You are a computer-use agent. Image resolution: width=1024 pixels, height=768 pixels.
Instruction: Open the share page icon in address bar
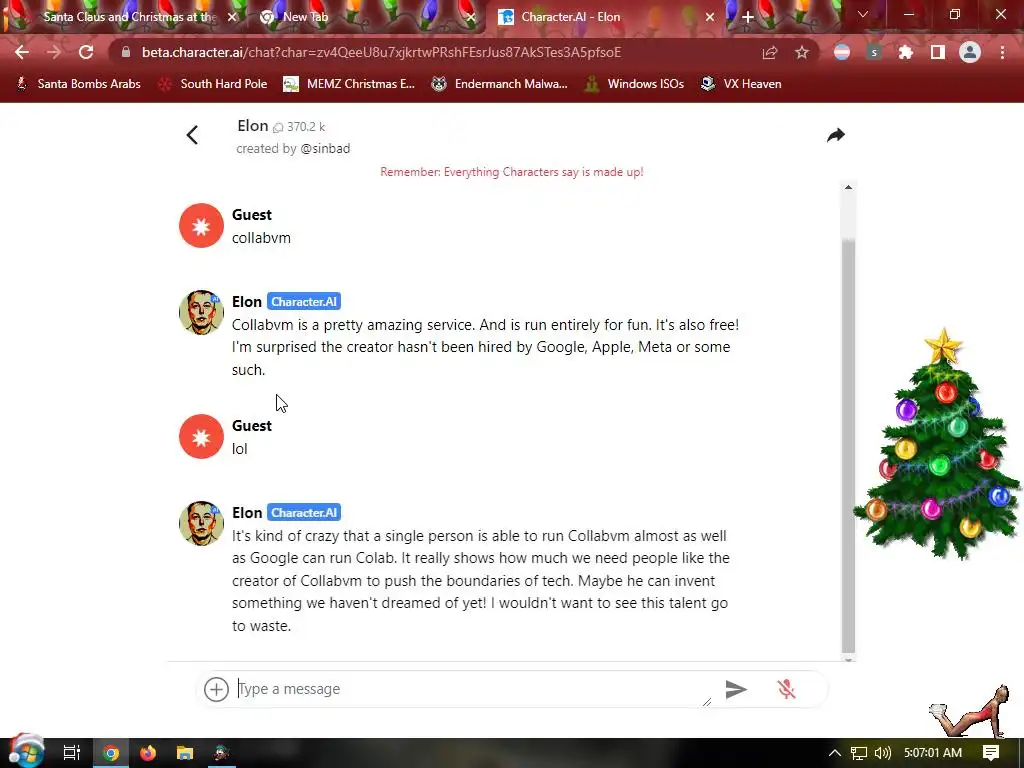pyautogui.click(x=770, y=52)
